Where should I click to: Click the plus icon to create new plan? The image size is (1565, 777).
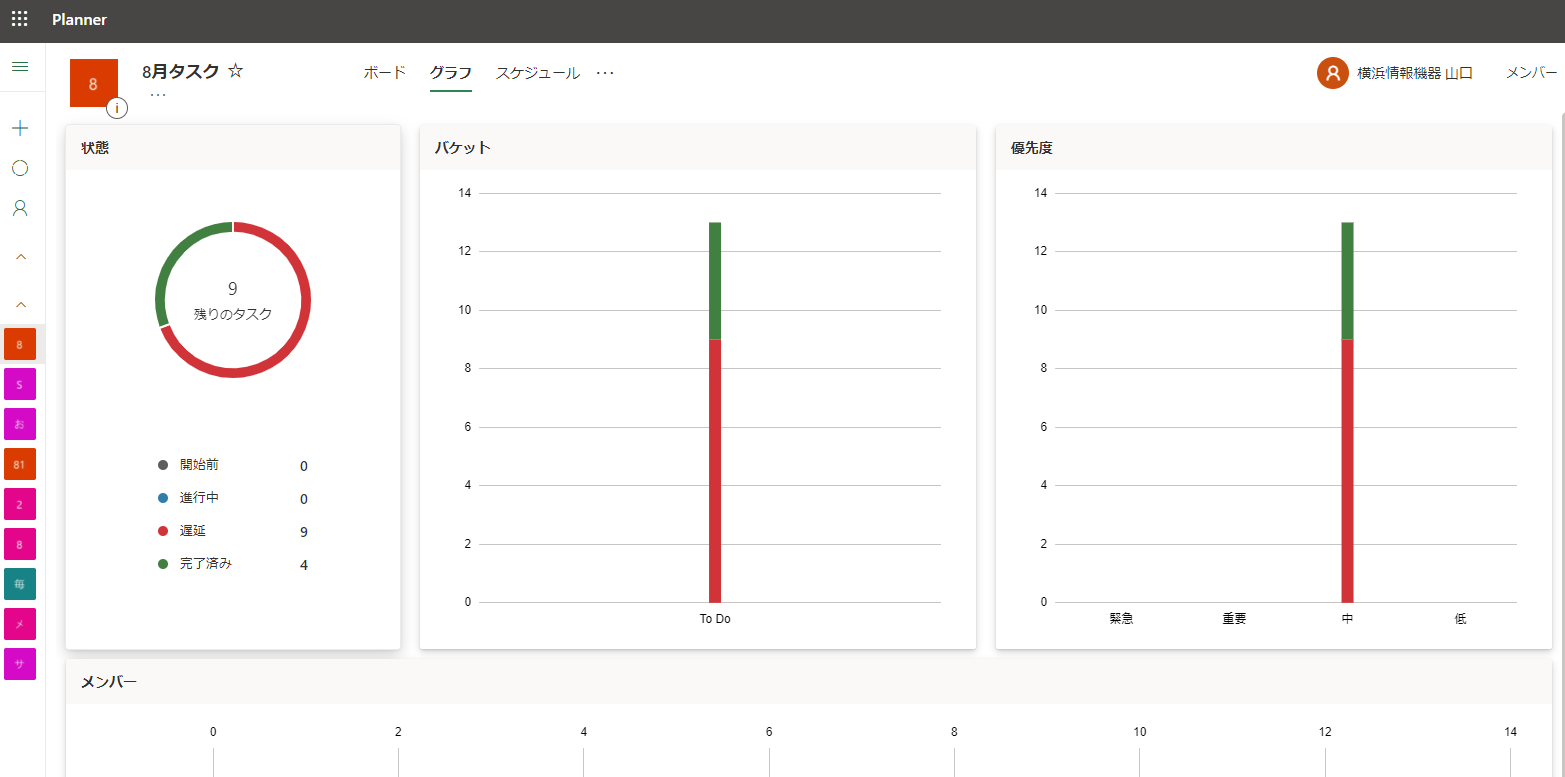[20, 128]
